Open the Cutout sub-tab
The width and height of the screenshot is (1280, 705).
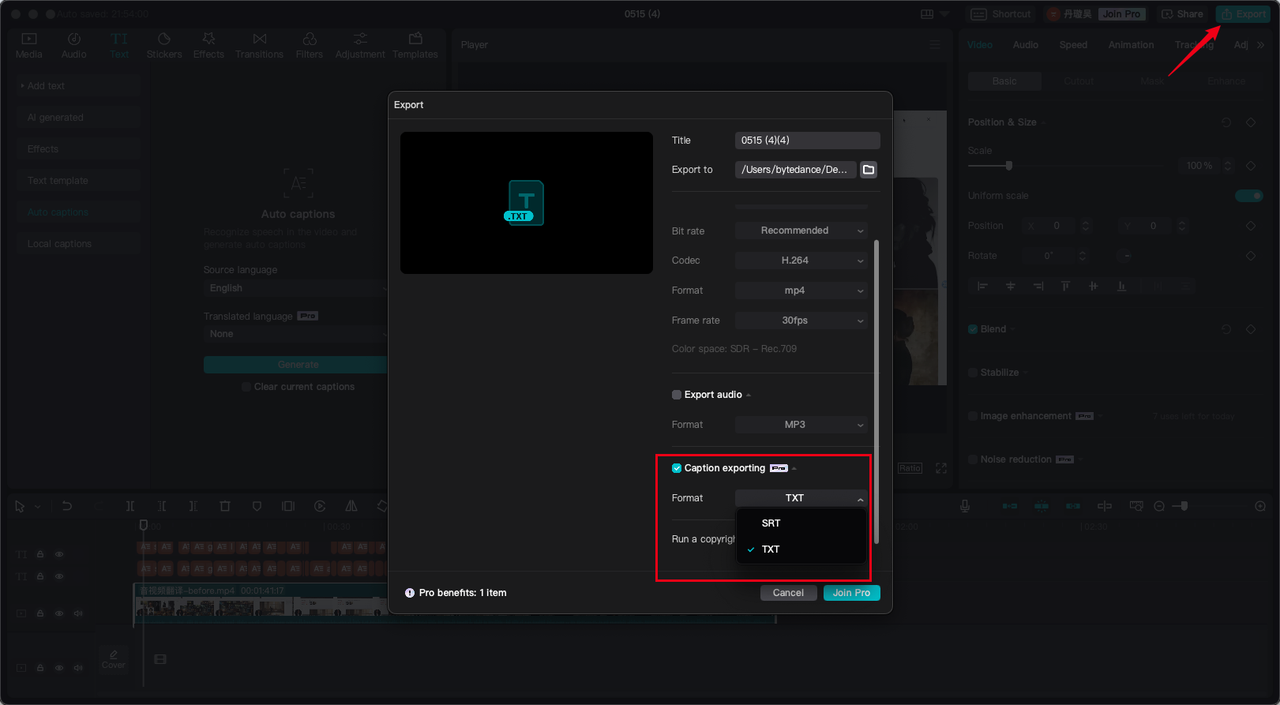[x=1079, y=81]
